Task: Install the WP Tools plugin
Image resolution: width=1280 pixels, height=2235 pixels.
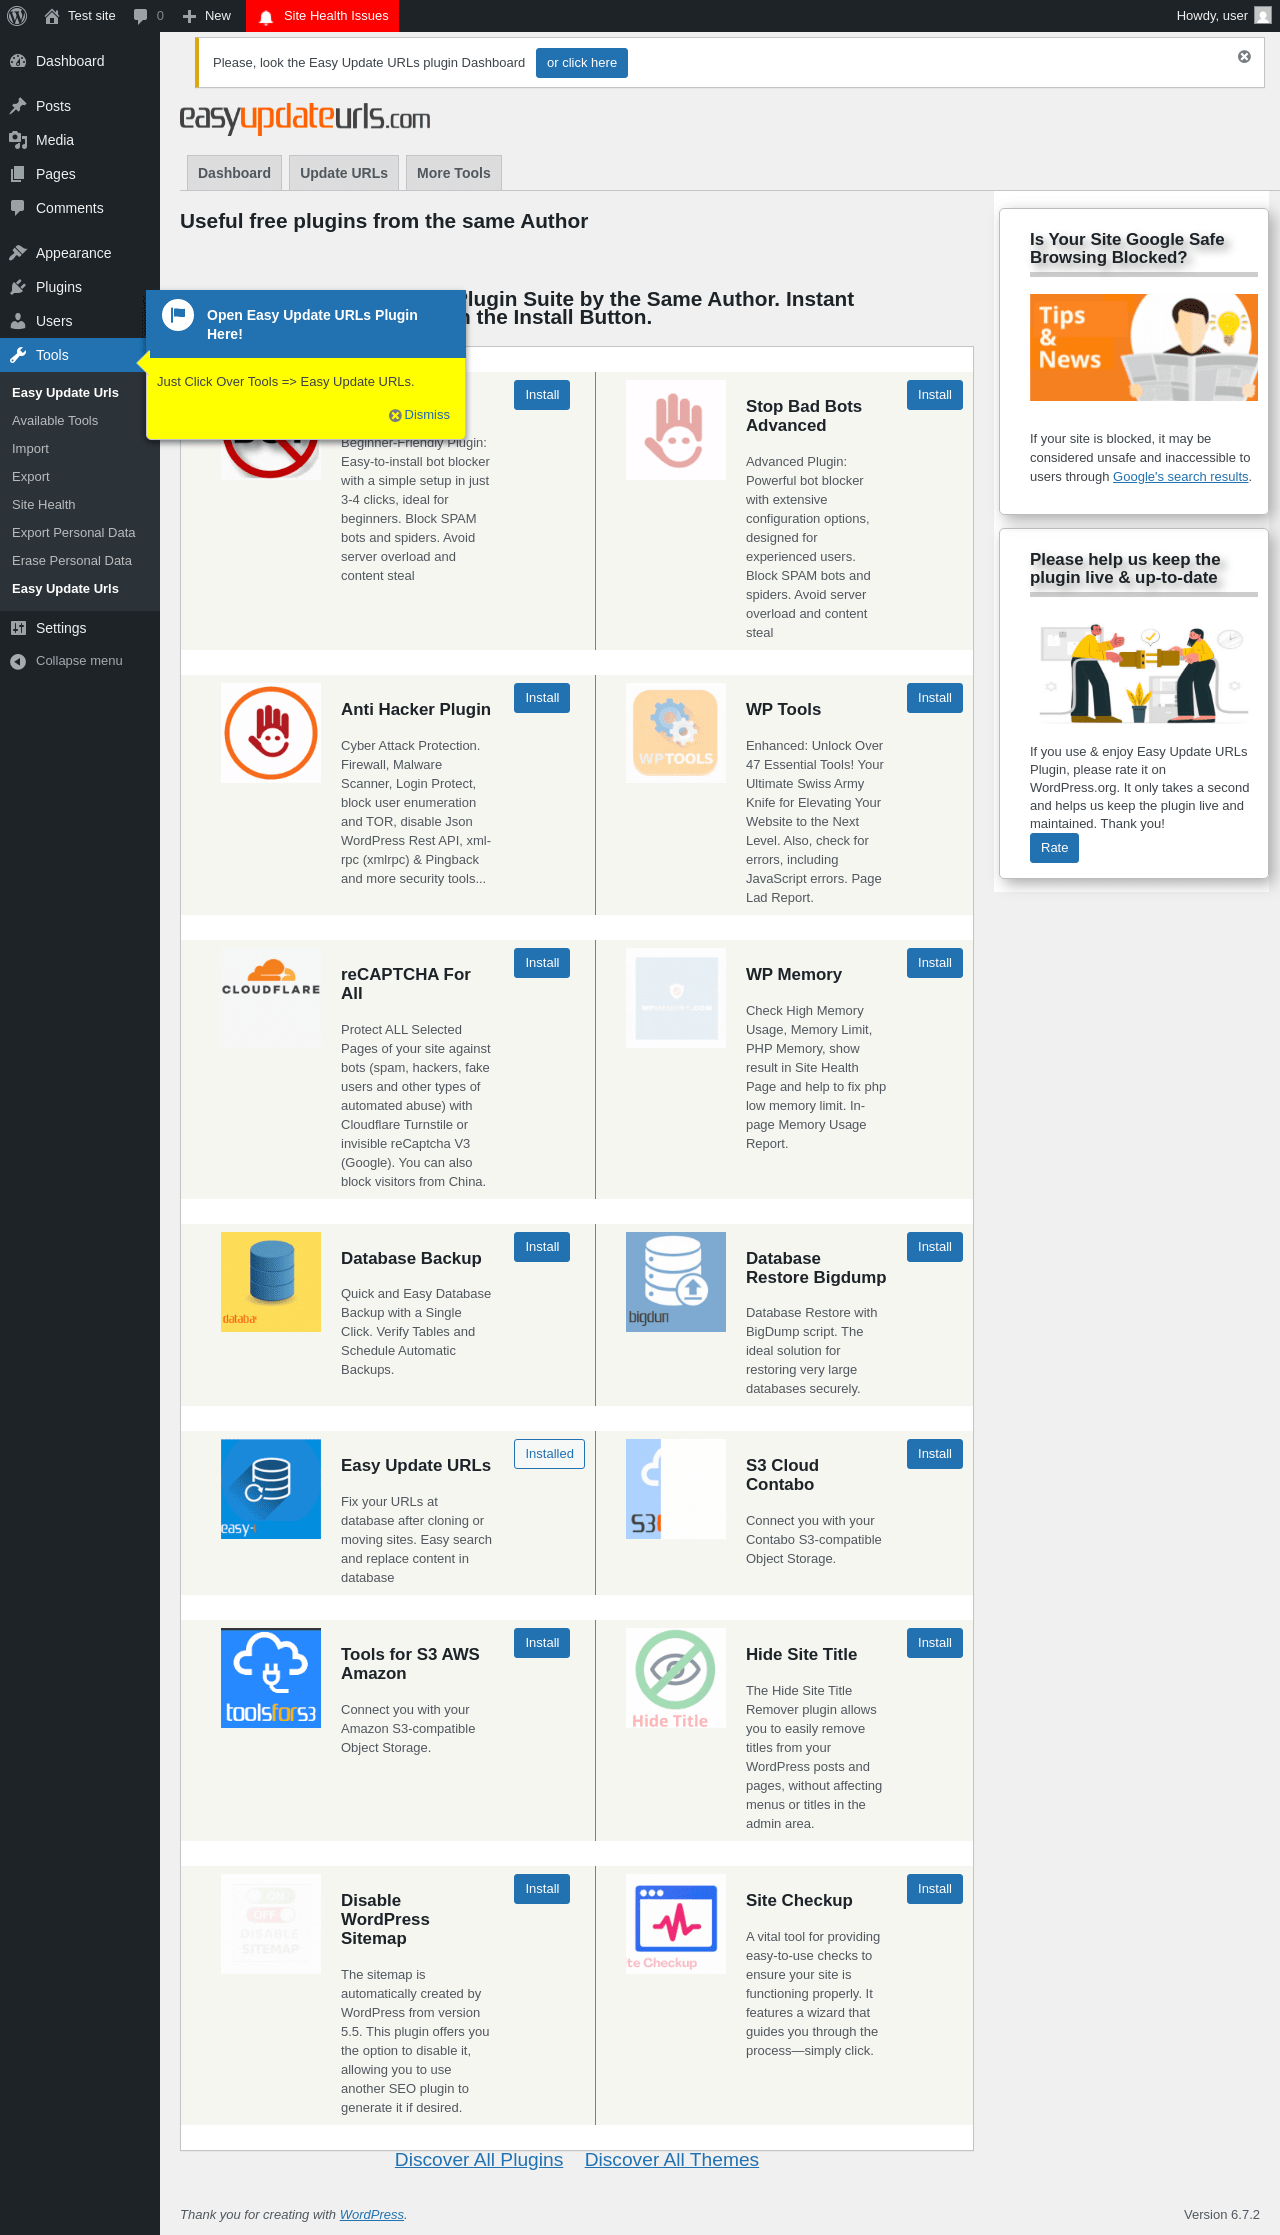Action: pos(935,698)
